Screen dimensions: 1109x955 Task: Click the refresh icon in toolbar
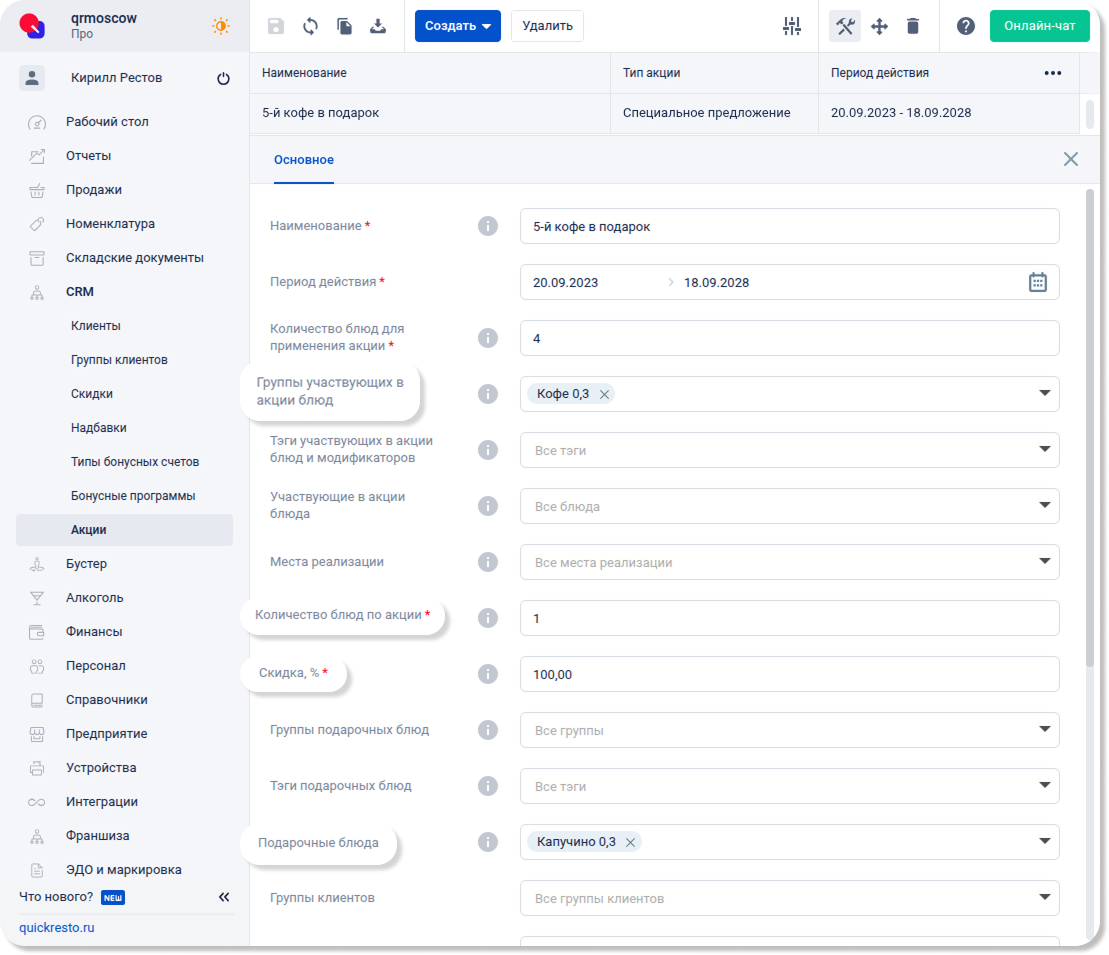point(311,27)
